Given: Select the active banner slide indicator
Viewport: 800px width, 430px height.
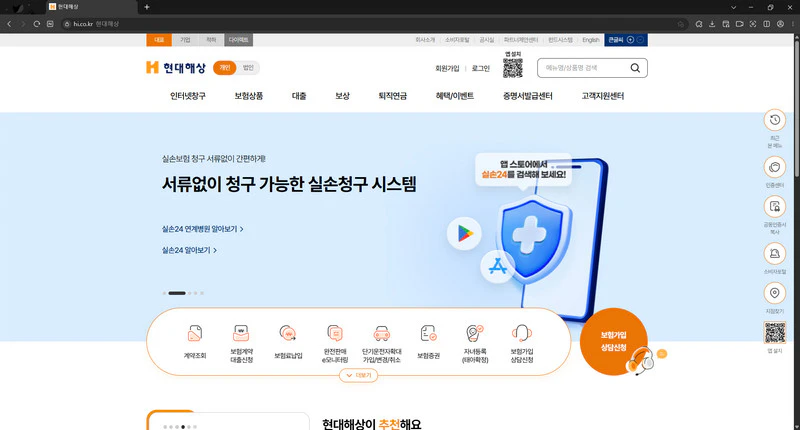Looking at the screenshot, I should click(x=177, y=293).
